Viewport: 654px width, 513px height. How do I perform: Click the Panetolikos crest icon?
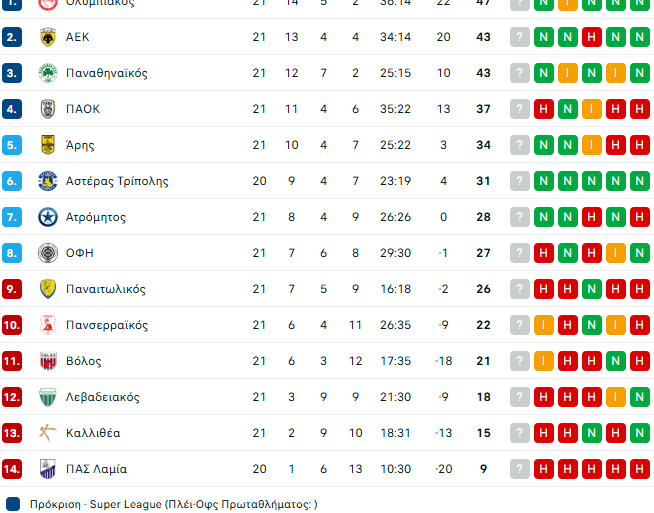47,289
